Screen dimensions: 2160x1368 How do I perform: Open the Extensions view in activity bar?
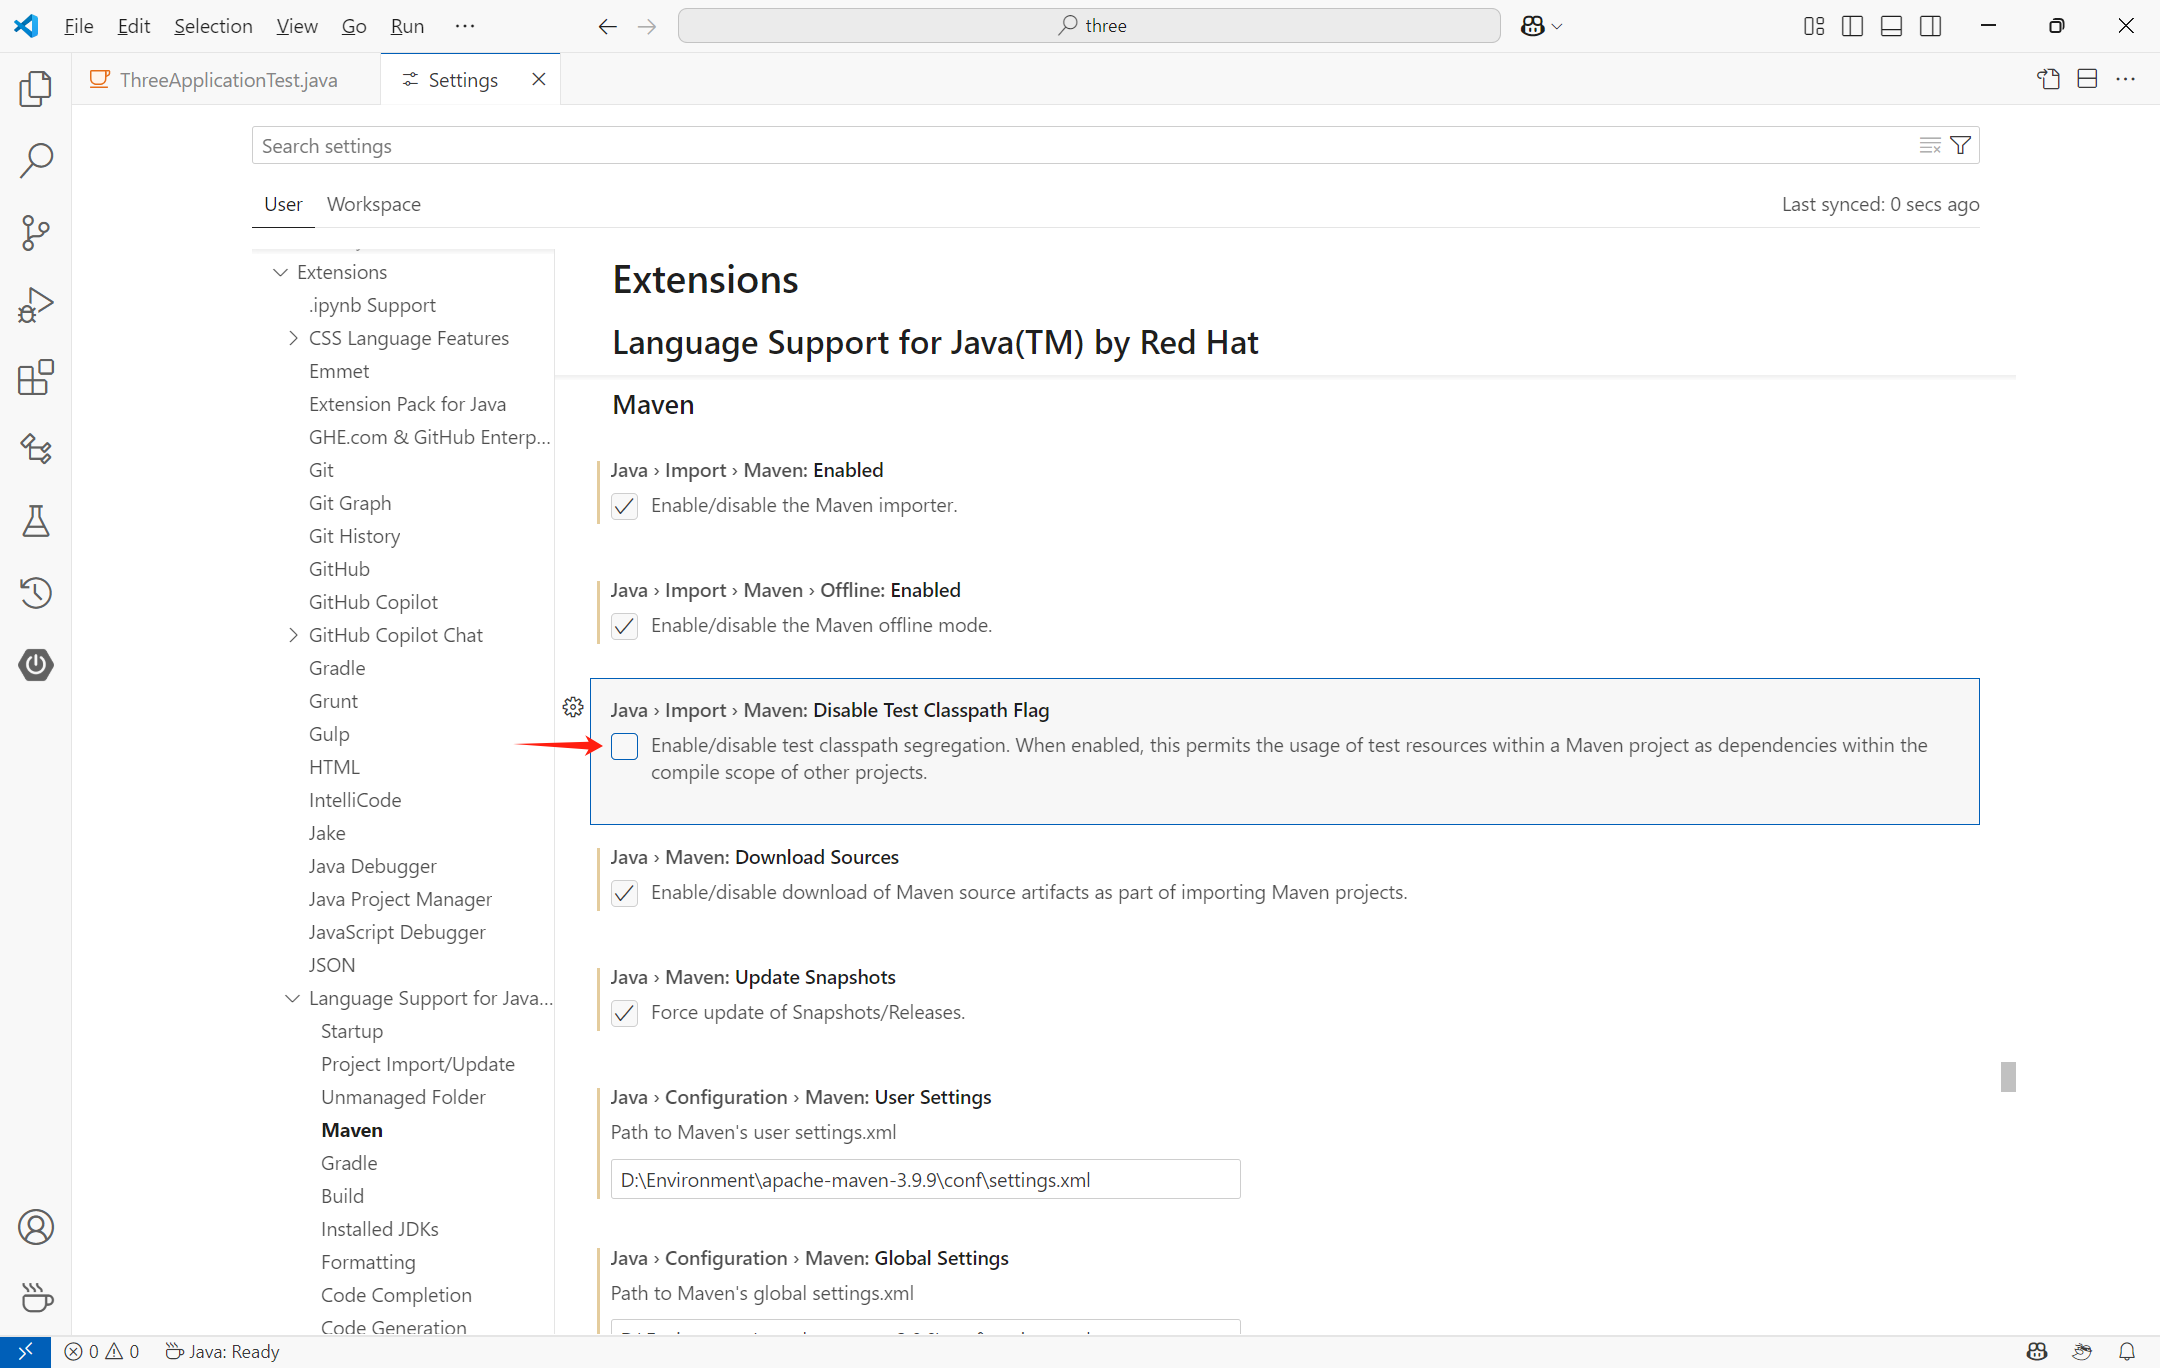click(35, 377)
